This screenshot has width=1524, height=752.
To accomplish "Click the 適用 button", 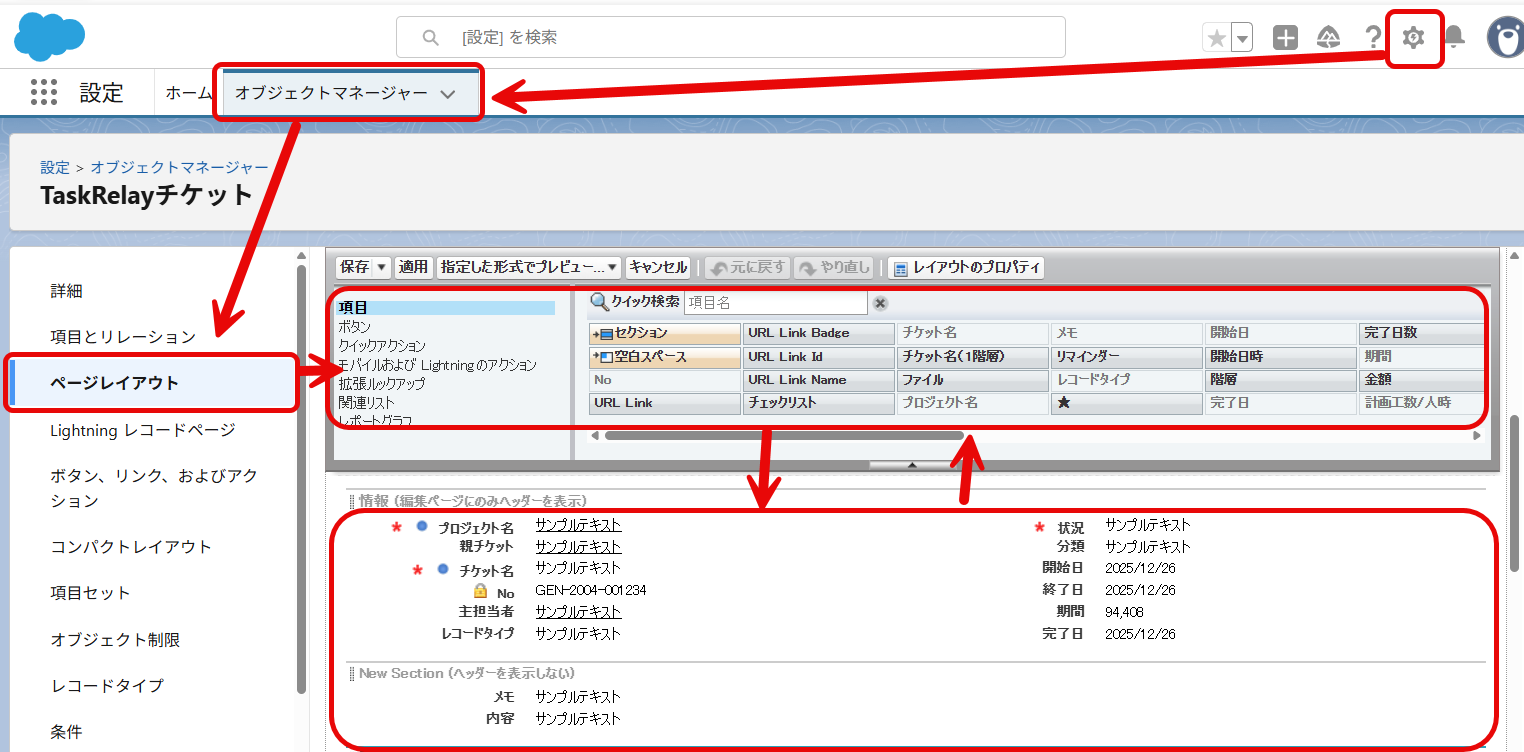I will point(413,267).
